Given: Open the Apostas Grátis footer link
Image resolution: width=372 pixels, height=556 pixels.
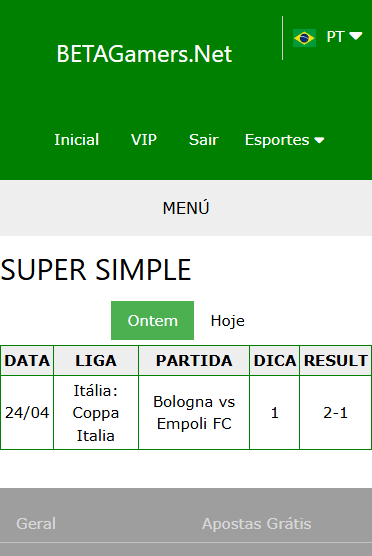Looking at the screenshot, I should (x=257, y=524).
